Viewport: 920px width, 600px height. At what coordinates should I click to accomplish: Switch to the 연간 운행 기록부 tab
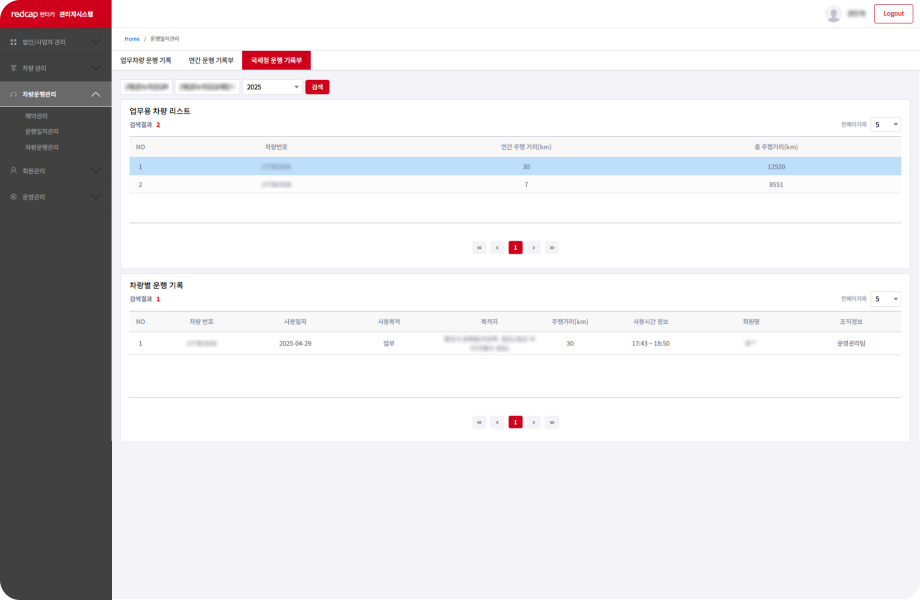[211, 60]
